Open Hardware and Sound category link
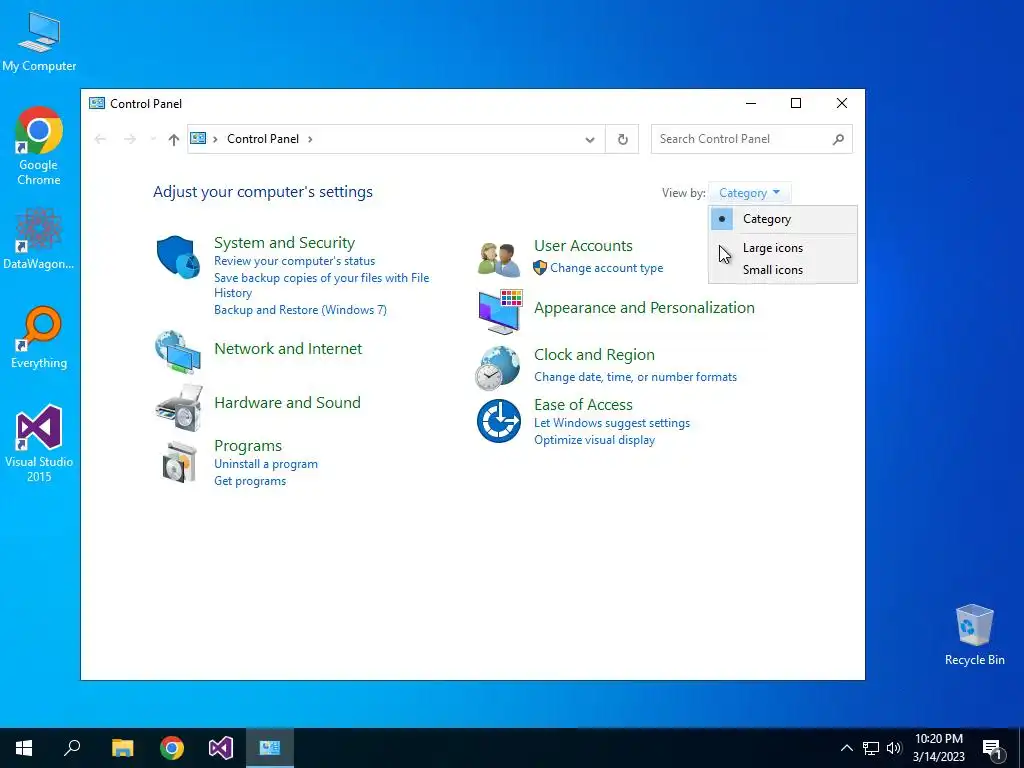The height and width of the screenshot is (768, 1024). (x=287, y=402)
